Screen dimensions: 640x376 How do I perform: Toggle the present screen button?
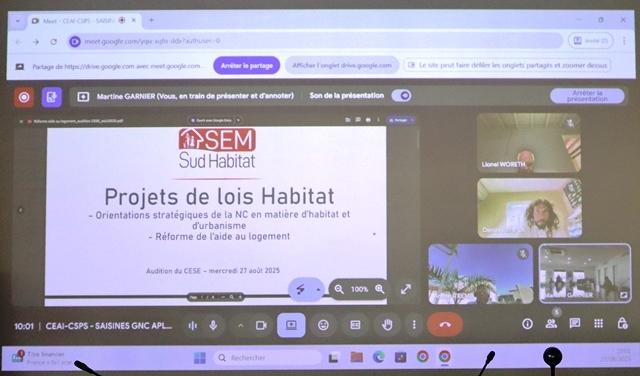[291, 325]
